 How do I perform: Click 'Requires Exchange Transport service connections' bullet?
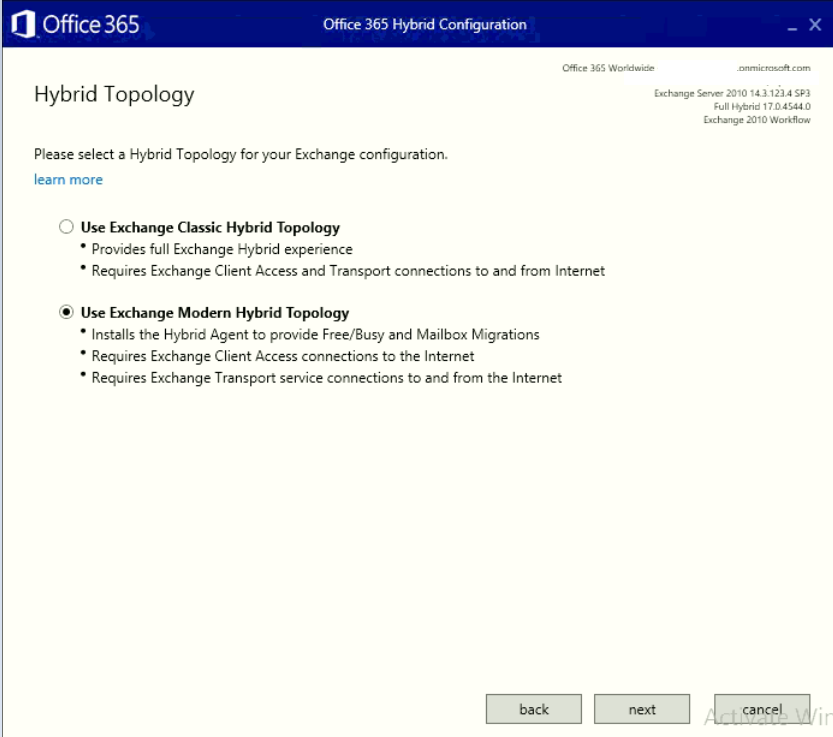point(326,378)
